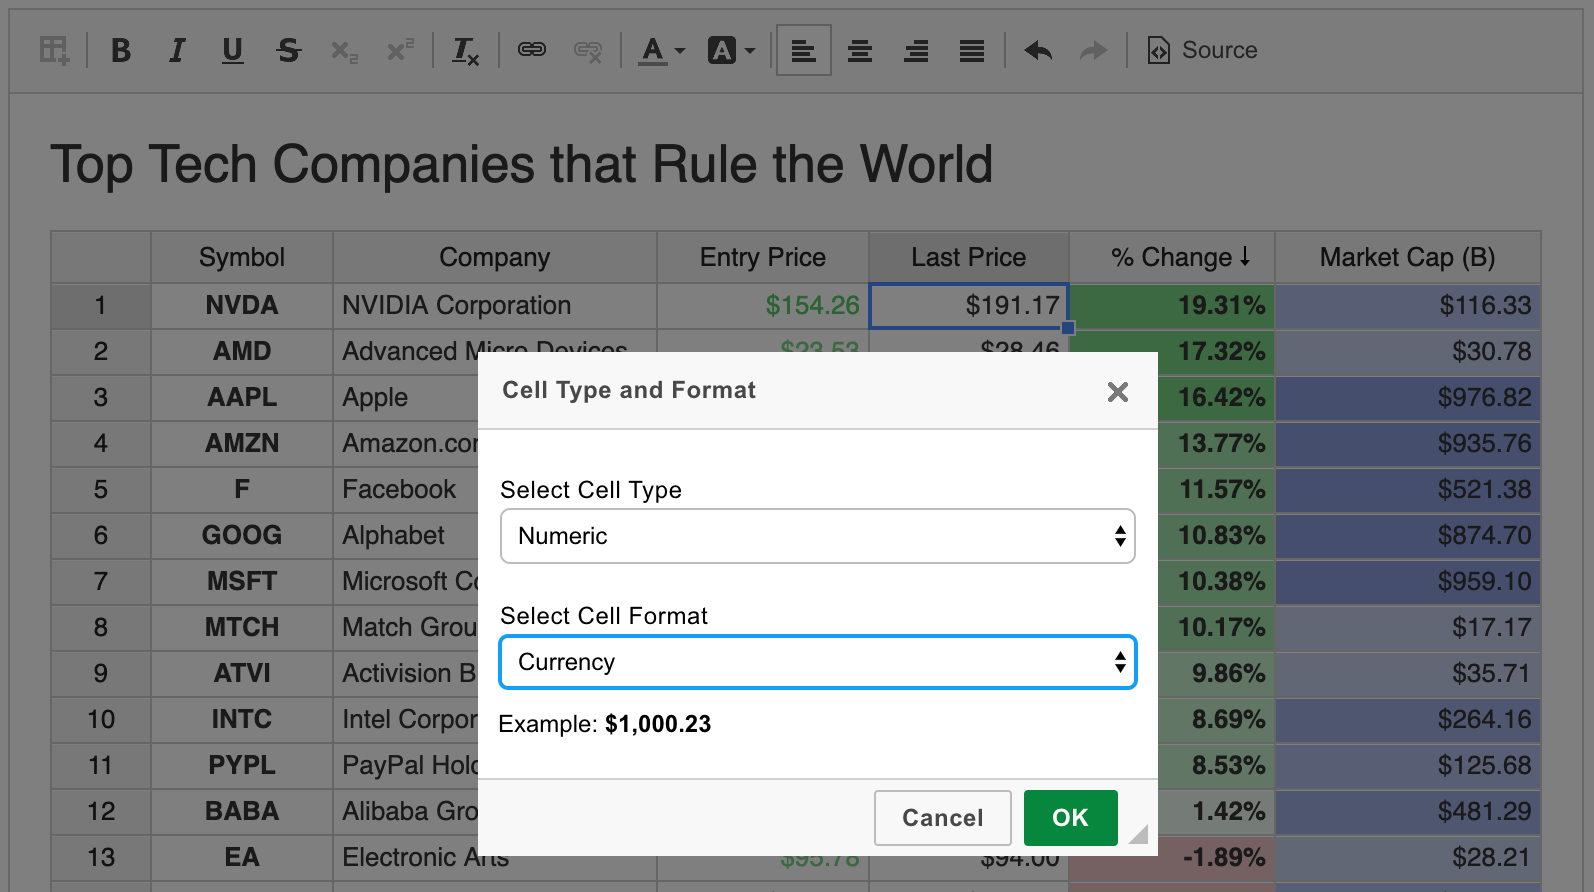This screenshot has width=1594, height=892.
Task: Click the AAPL symbol cell
Action: 242,398
